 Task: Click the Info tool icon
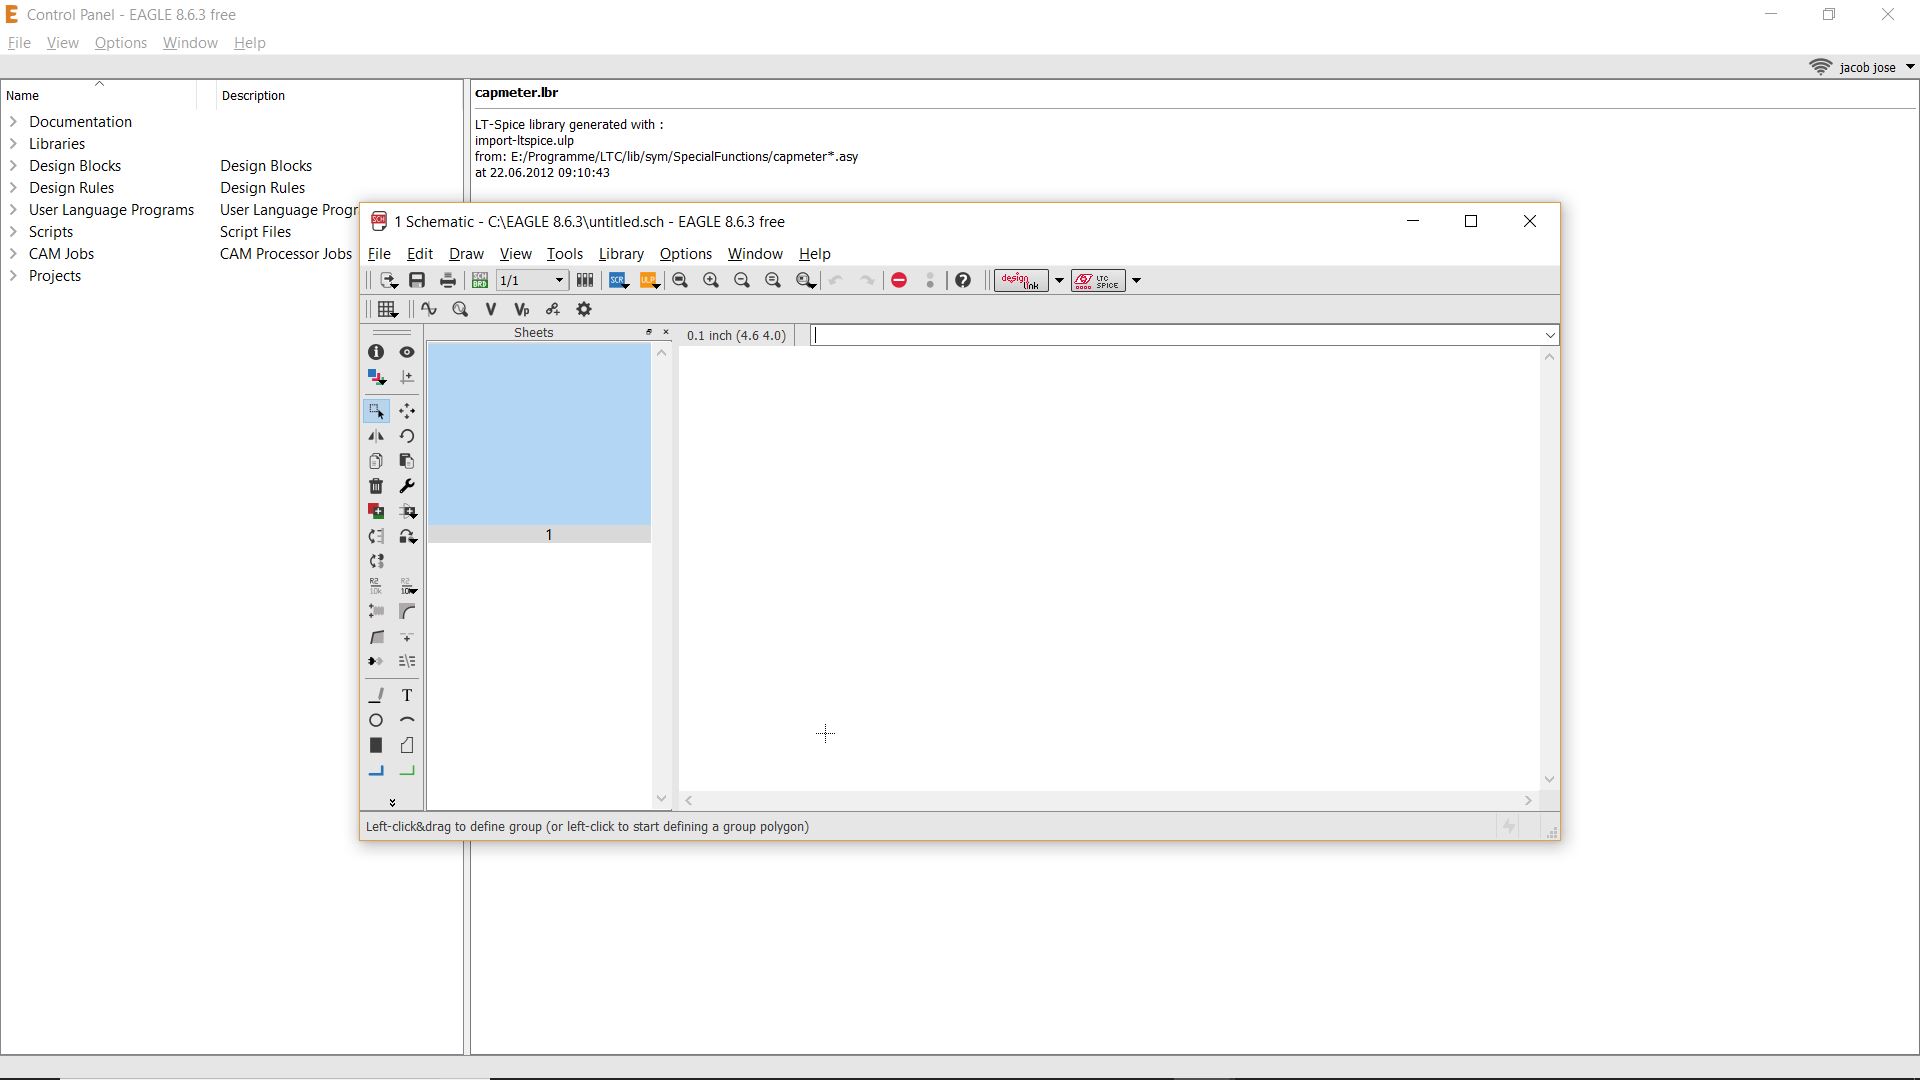tap(376, 353)
